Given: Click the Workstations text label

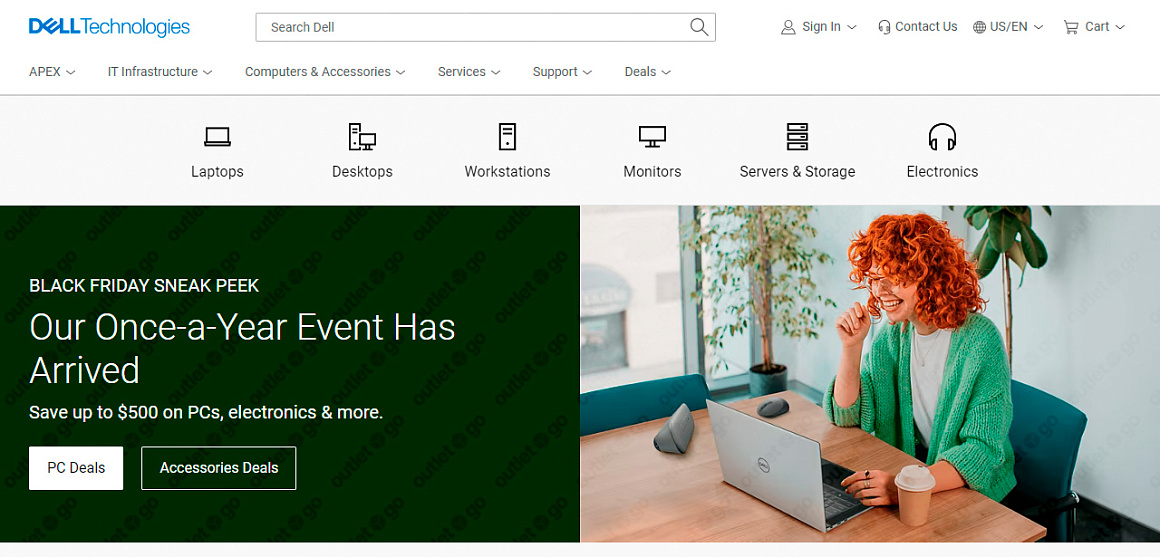Looking at the screenshot, I should [x=508, y=172].
